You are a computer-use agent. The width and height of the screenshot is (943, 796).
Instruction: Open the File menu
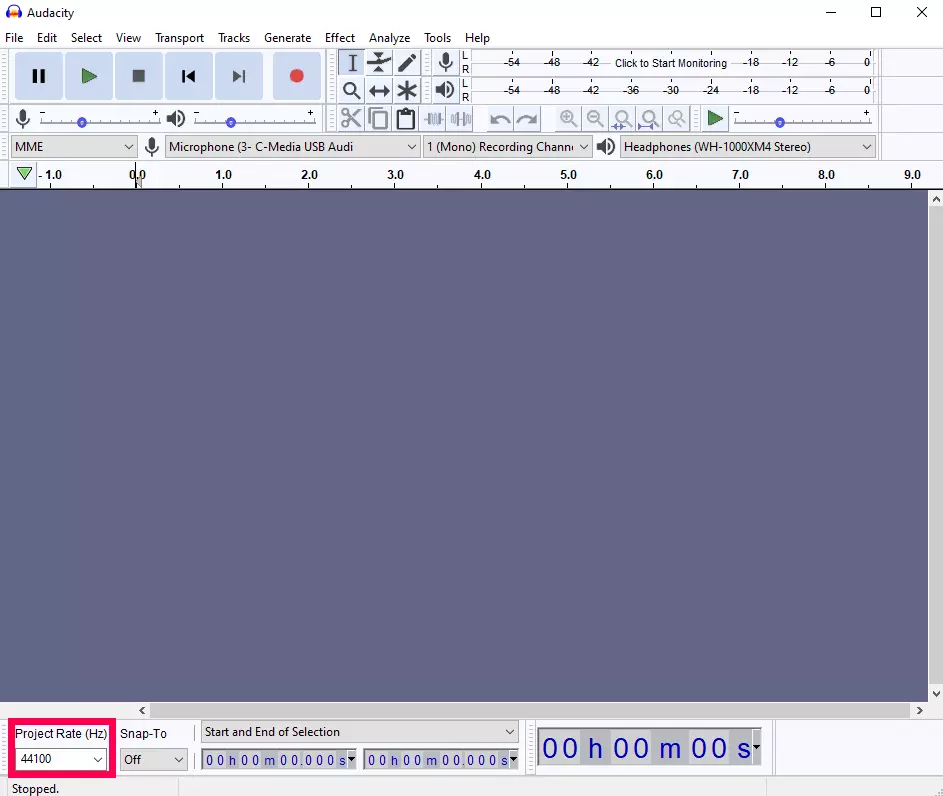(x=14, y=38)
